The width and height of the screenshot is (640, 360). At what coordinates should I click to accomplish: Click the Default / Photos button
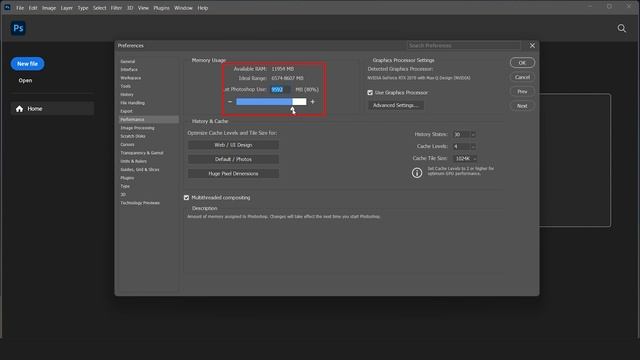(233, 159)
